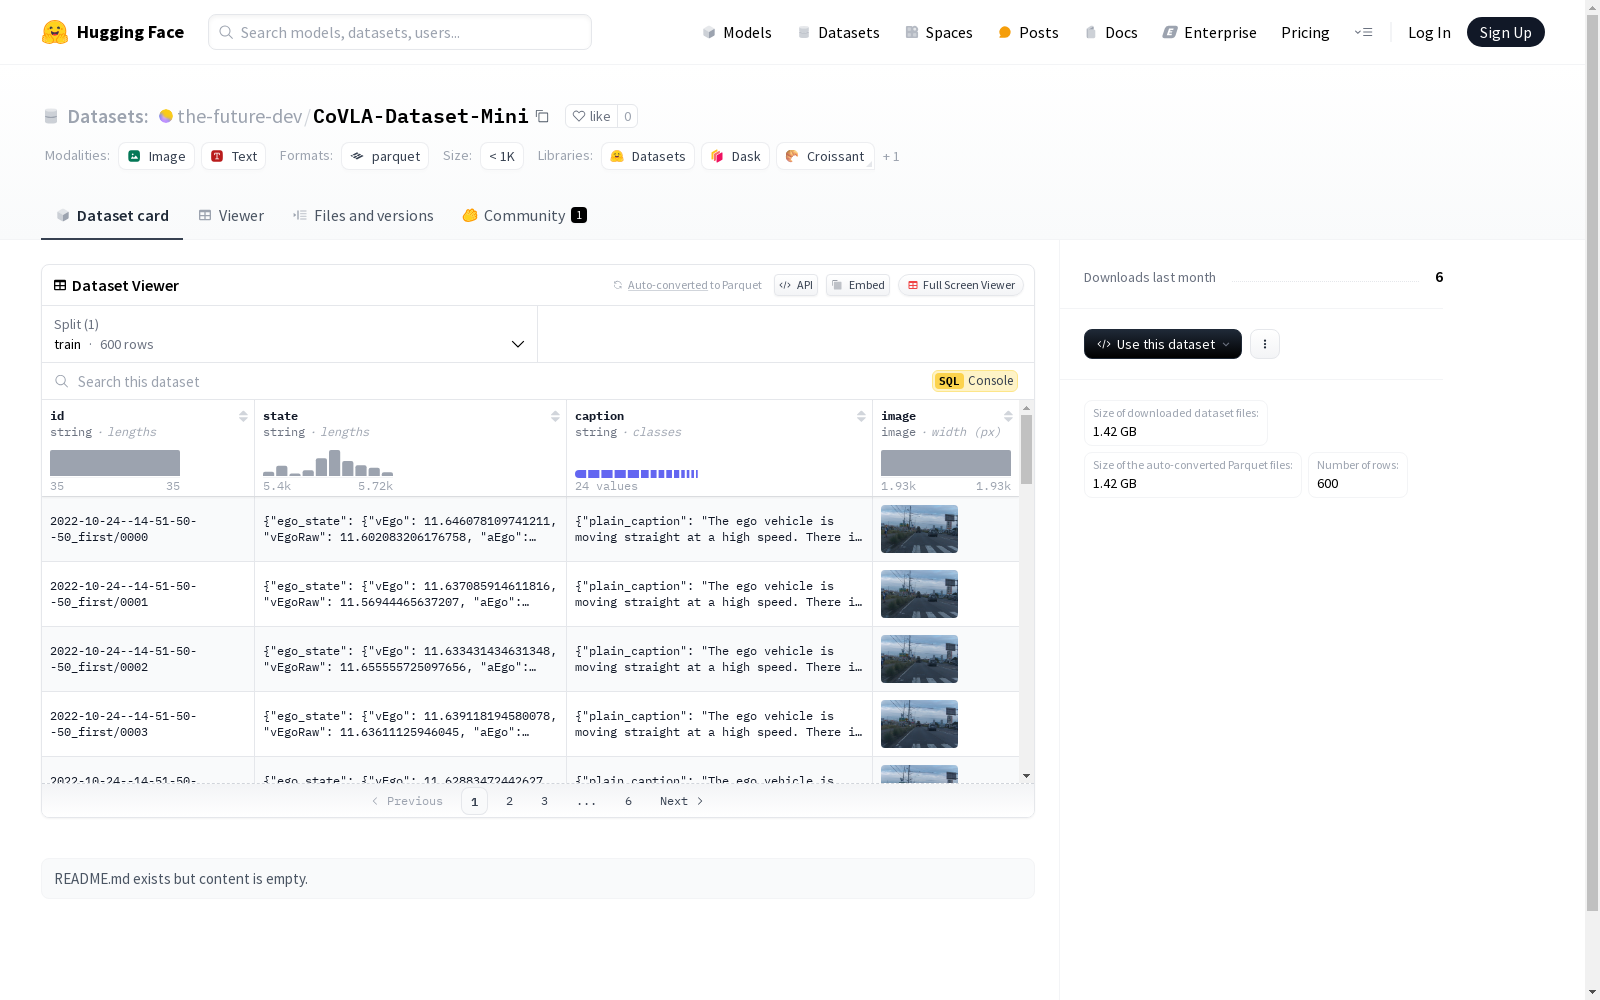Sort by the caption column
Viewport: 1600px width, 1000px height.
click(x=861, y=416)
